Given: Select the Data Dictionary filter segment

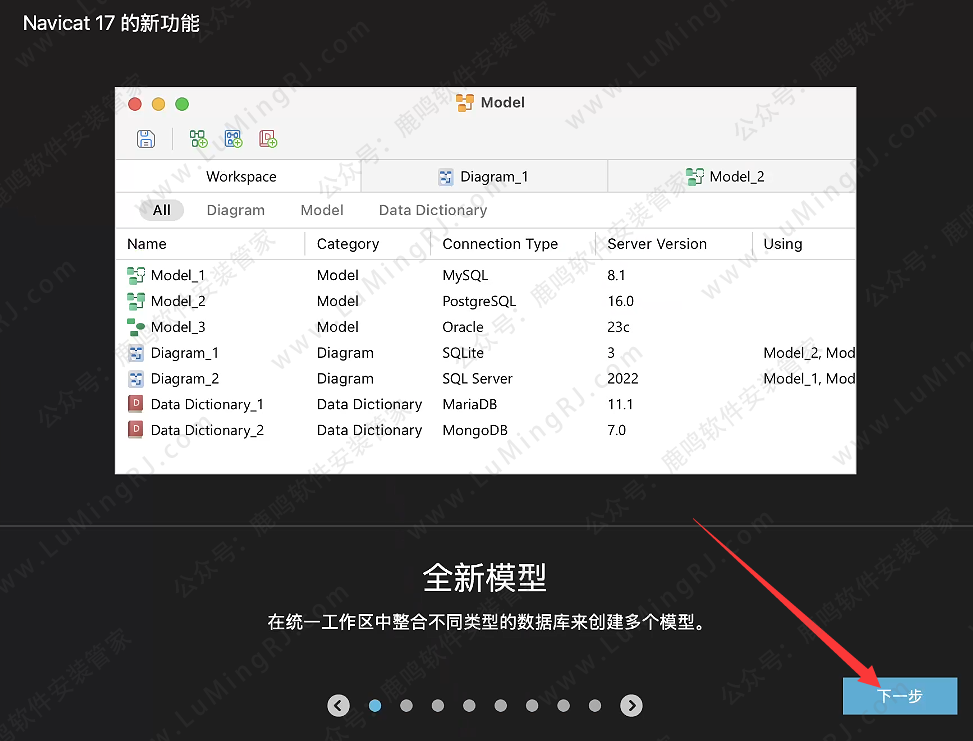Looking at the screenshot, I should point(432,210).
